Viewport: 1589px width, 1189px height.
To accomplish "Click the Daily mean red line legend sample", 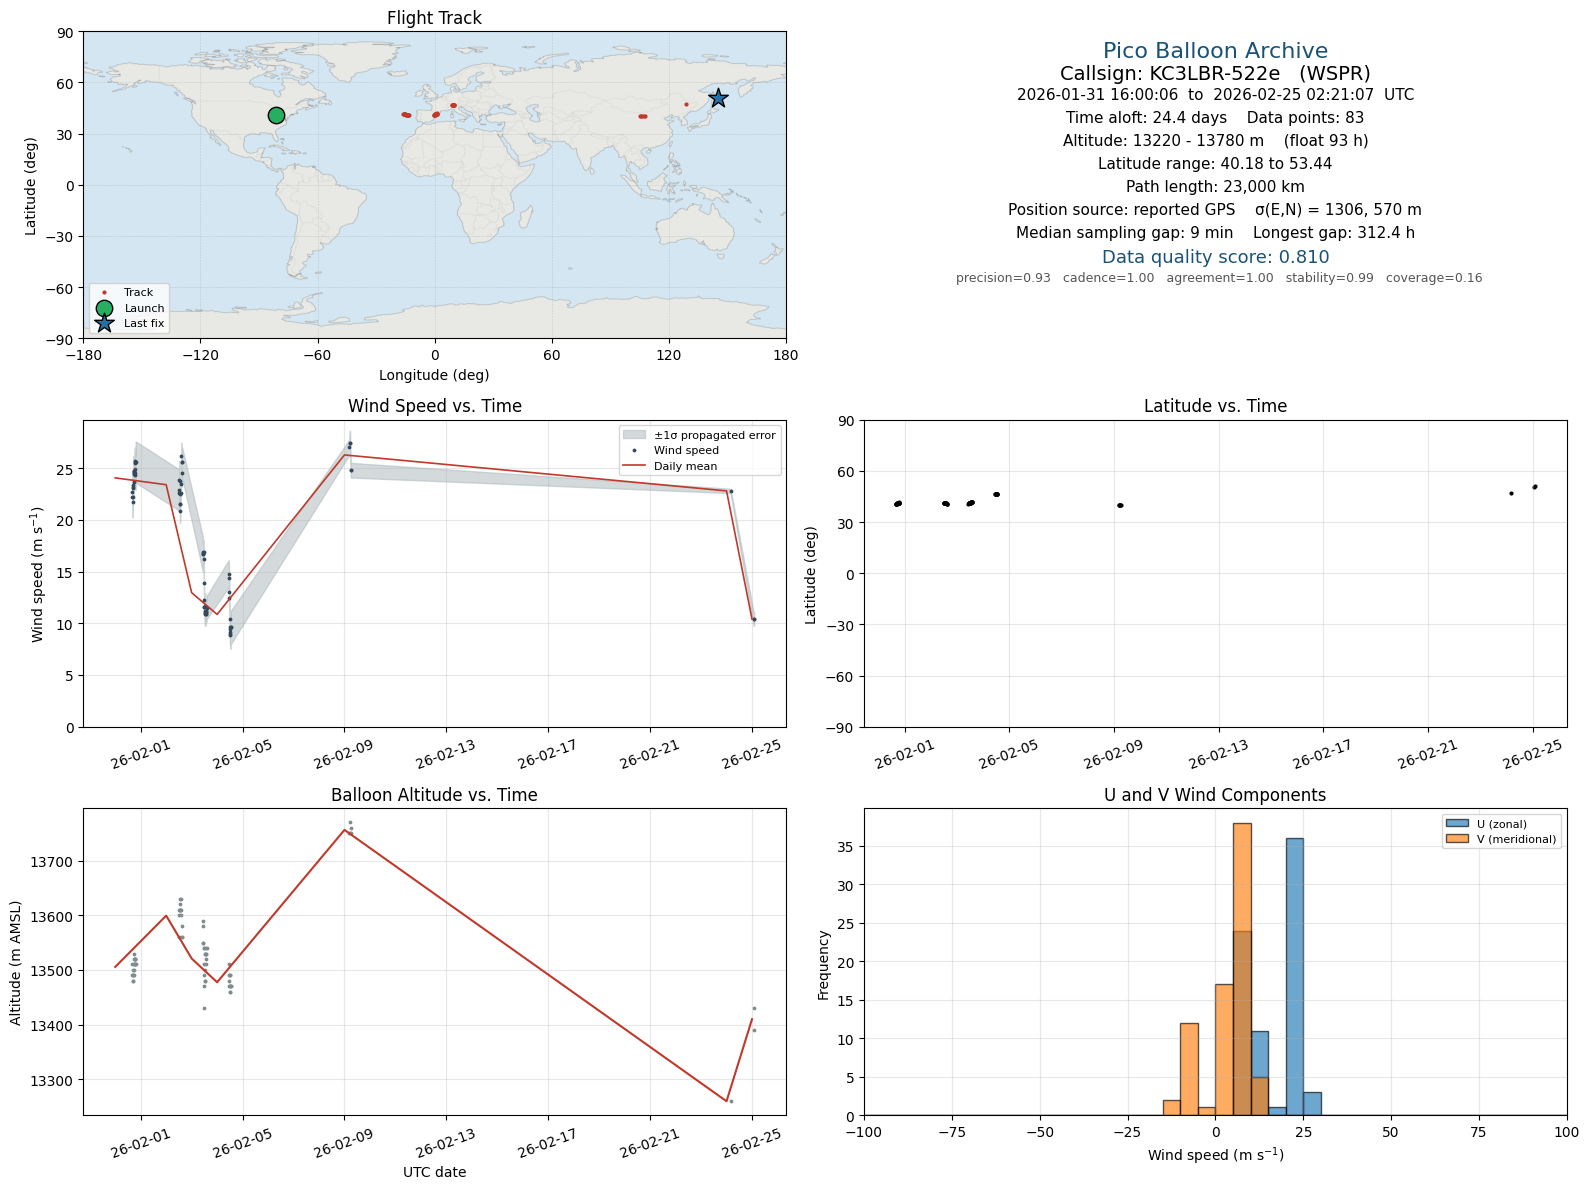I will (634, 466).
